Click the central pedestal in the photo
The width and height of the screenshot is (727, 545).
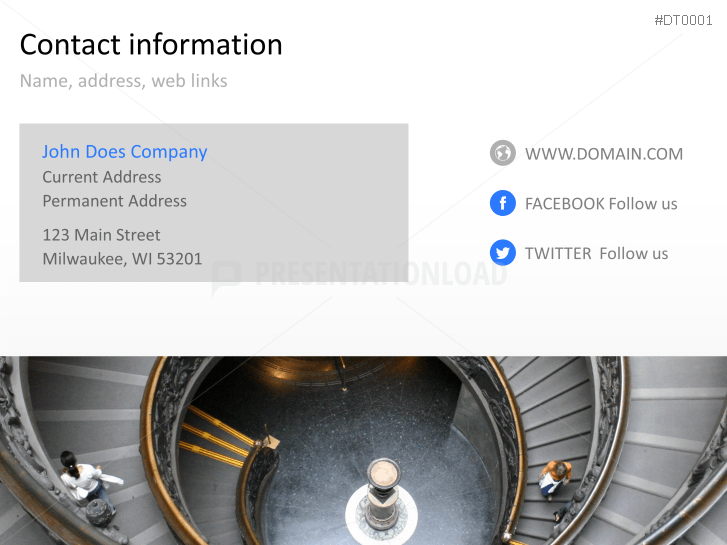383,494
